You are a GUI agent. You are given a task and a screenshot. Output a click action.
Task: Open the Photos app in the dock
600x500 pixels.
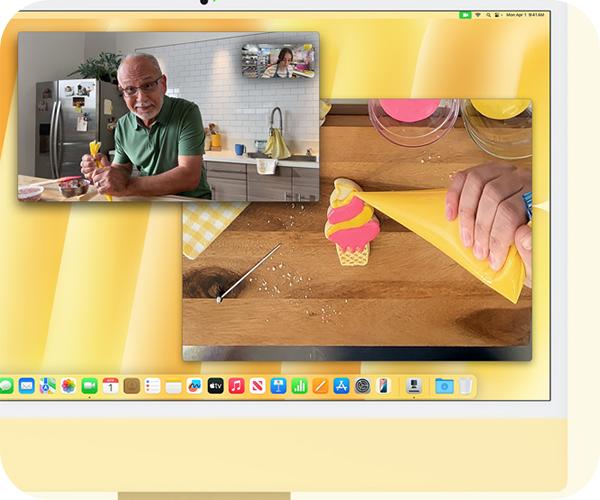click(68, 386)
